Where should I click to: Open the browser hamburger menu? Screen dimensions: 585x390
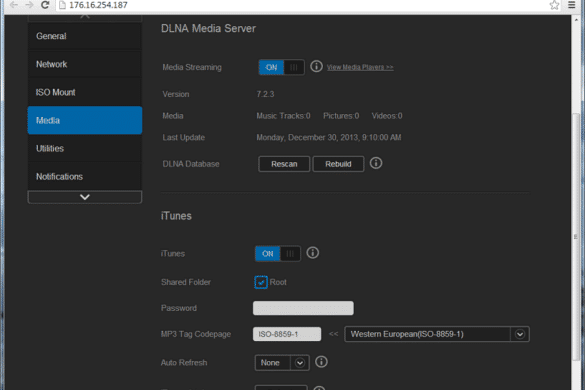coord(572,5)
